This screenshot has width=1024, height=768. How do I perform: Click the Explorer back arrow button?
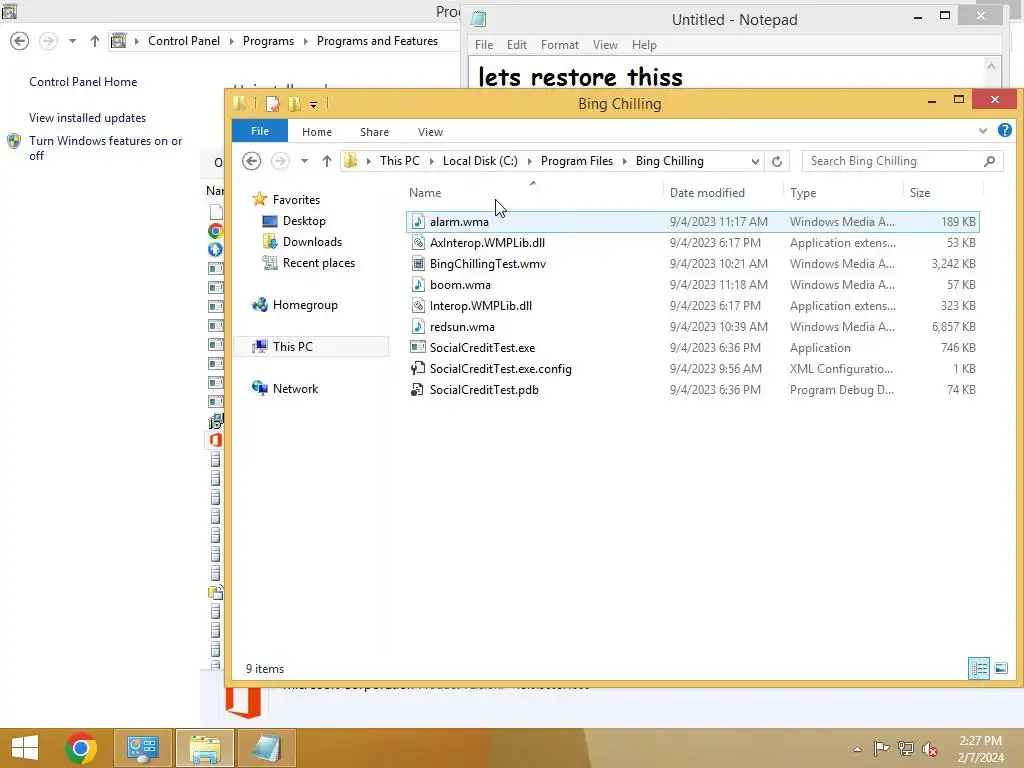pyautogui.click(x=251, y=161)
